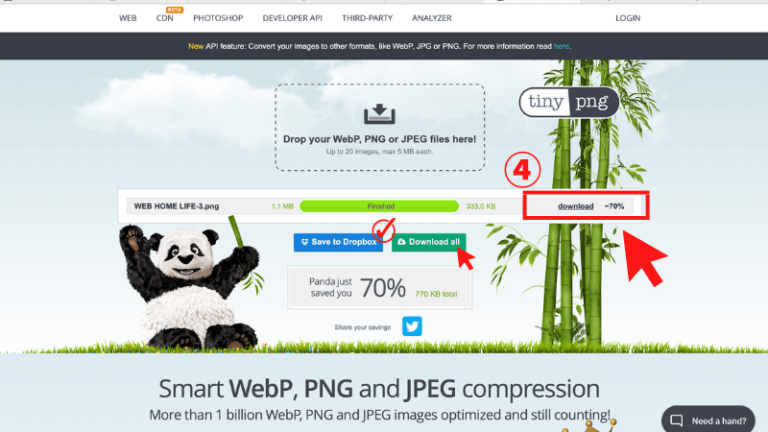
Task: Click the cloud icon on Download all
Action: [402, 242]
